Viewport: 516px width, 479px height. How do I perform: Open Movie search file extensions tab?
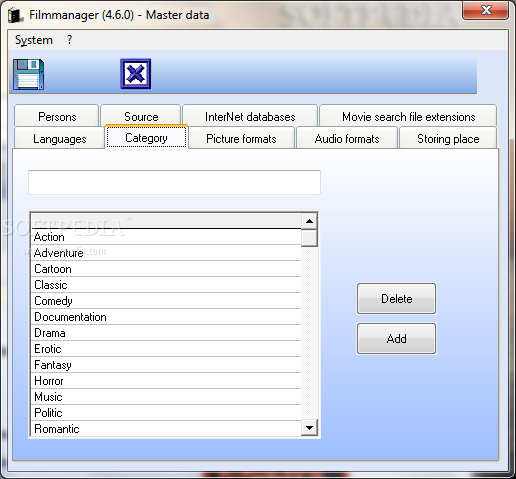click(408, 116)
